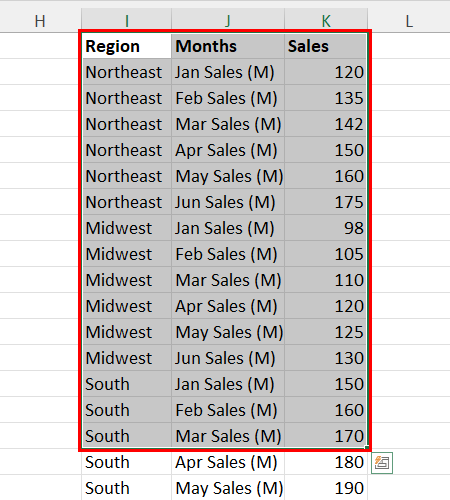Click the Region header cell
This screenshot has width=450, height=500.
[x=127, y=46]
